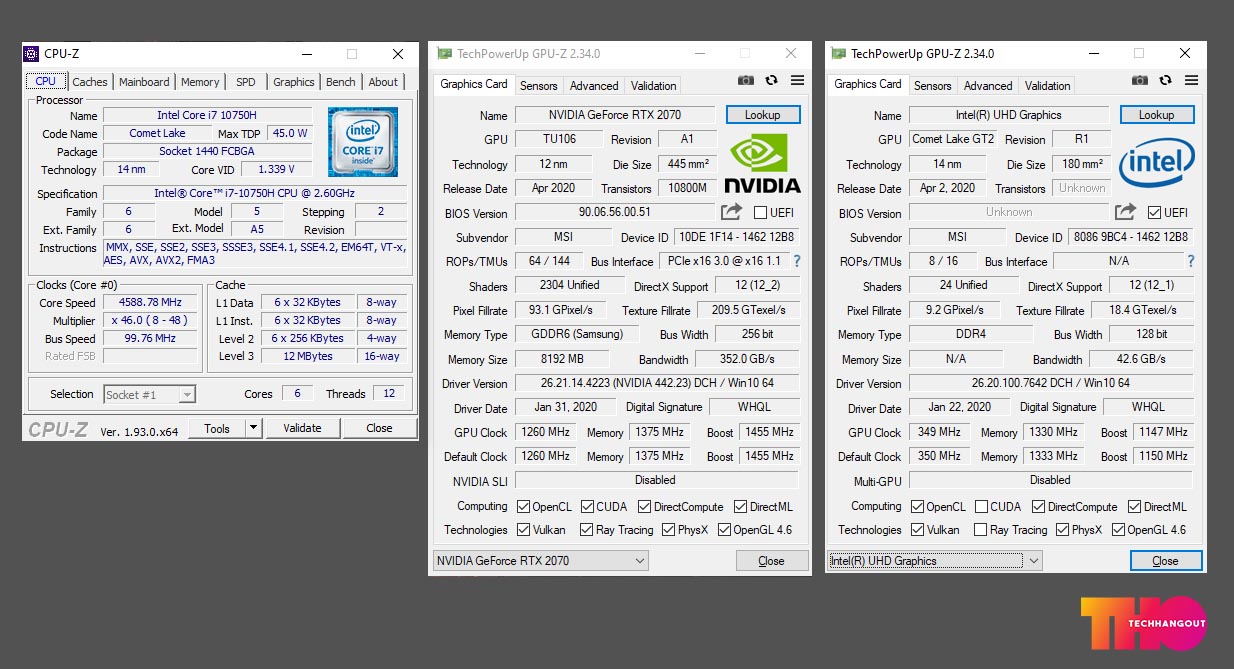Toggle OpenGL 4.6 checkbox in NVIDIA GPU-Z window
This screenshot has height=669, width=1234.
pyautogui.click(x=724, y=530)
